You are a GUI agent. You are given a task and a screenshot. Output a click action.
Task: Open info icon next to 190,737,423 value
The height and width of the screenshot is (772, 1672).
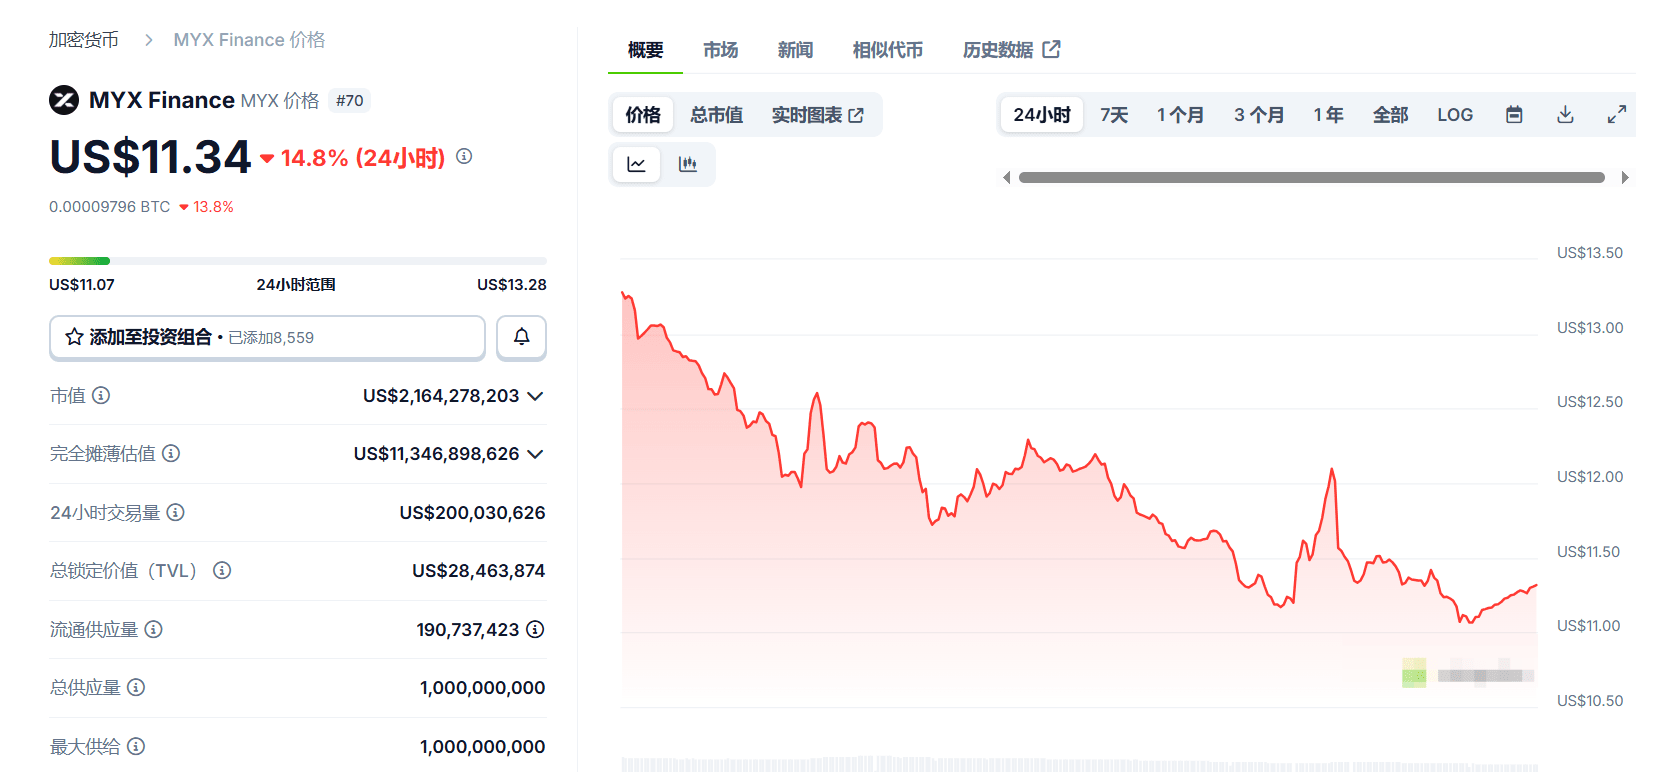[535, 629]
